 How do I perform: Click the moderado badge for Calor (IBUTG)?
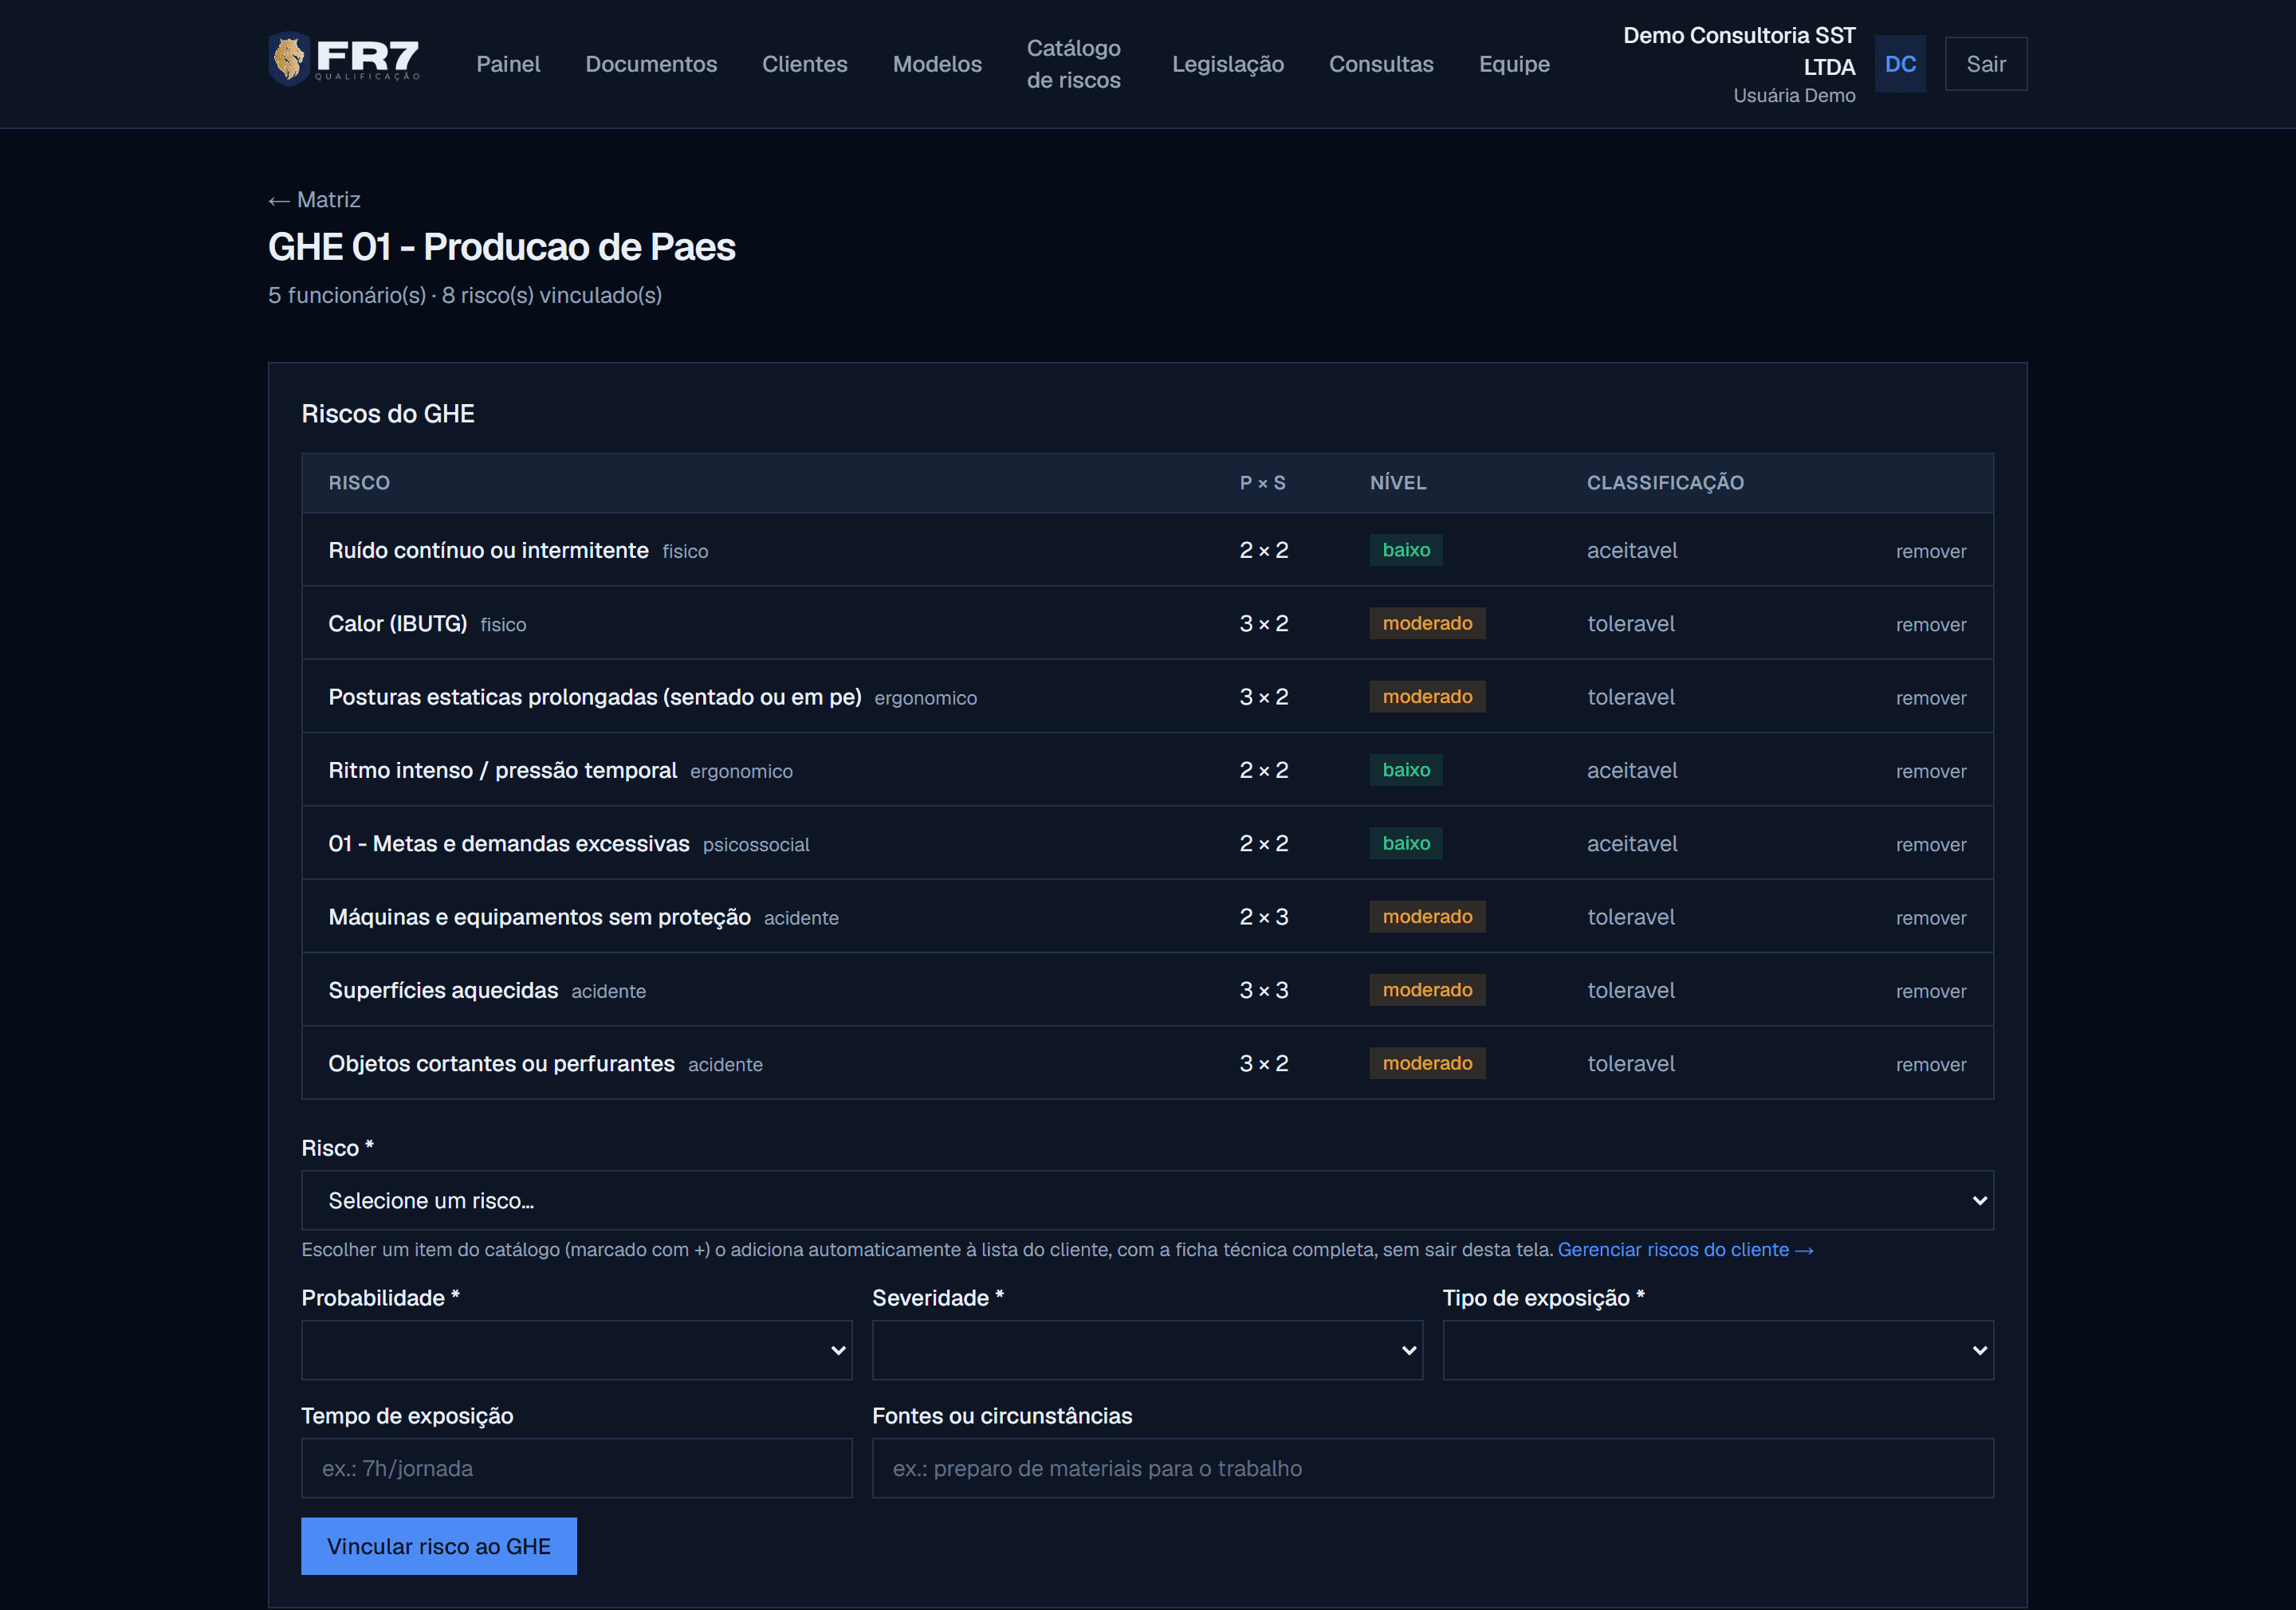coord(1426,623)
